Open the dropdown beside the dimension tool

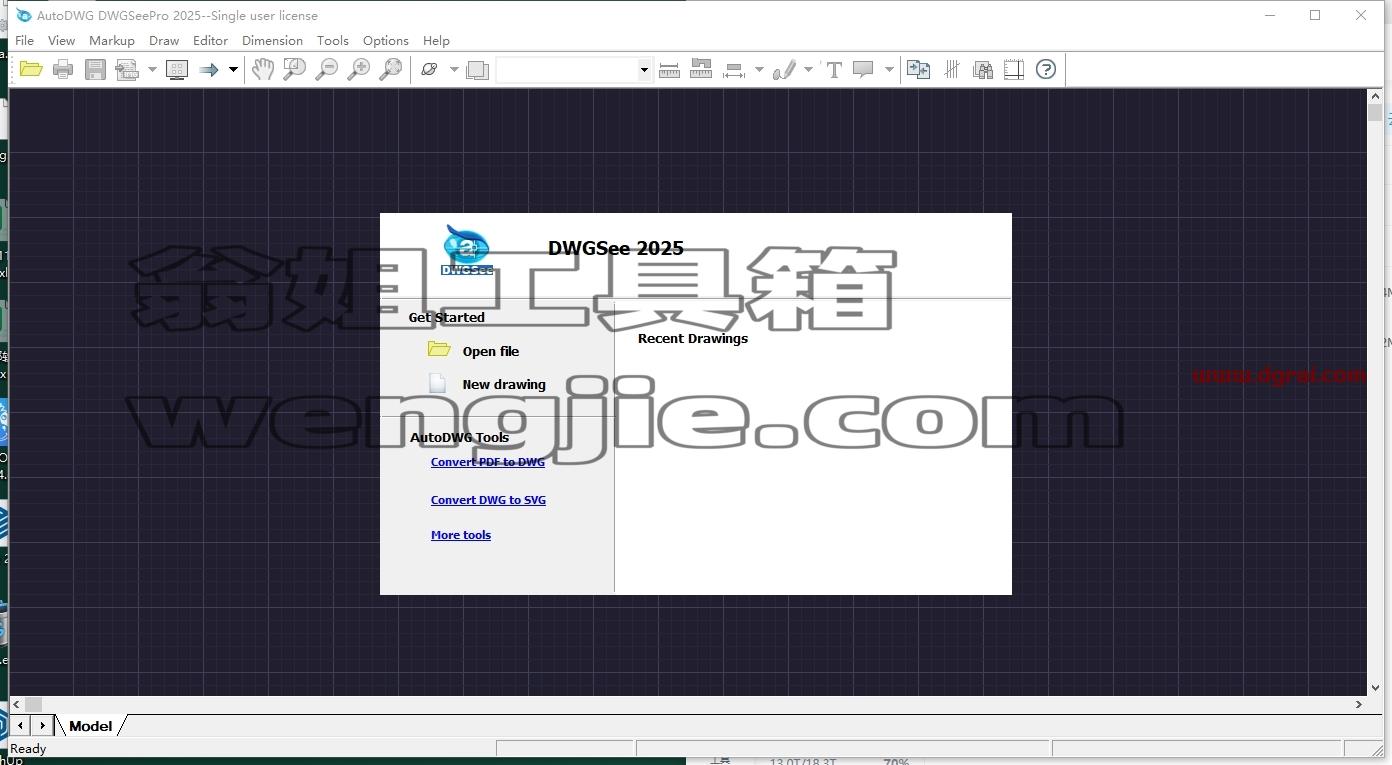[759, 69]
